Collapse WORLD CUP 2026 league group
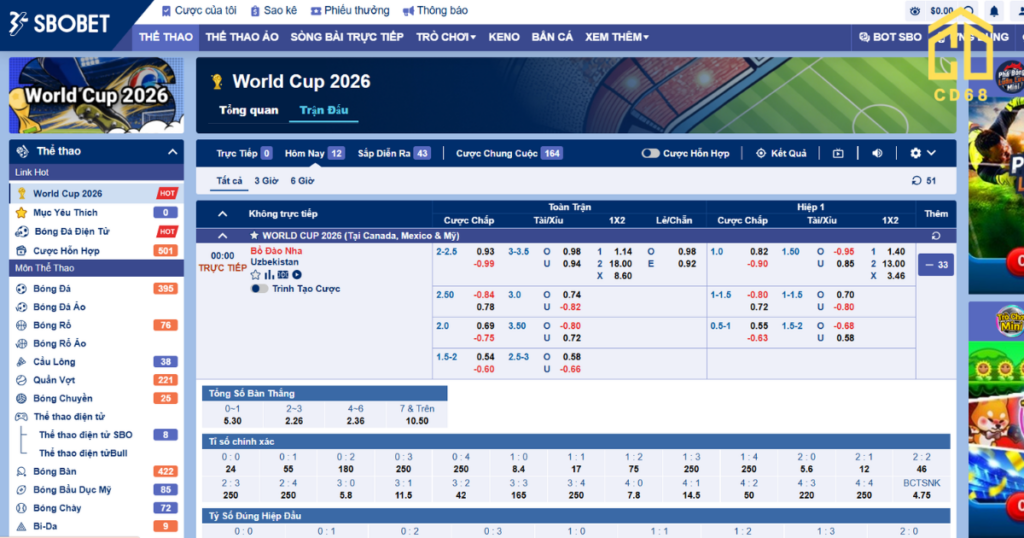 223,236
